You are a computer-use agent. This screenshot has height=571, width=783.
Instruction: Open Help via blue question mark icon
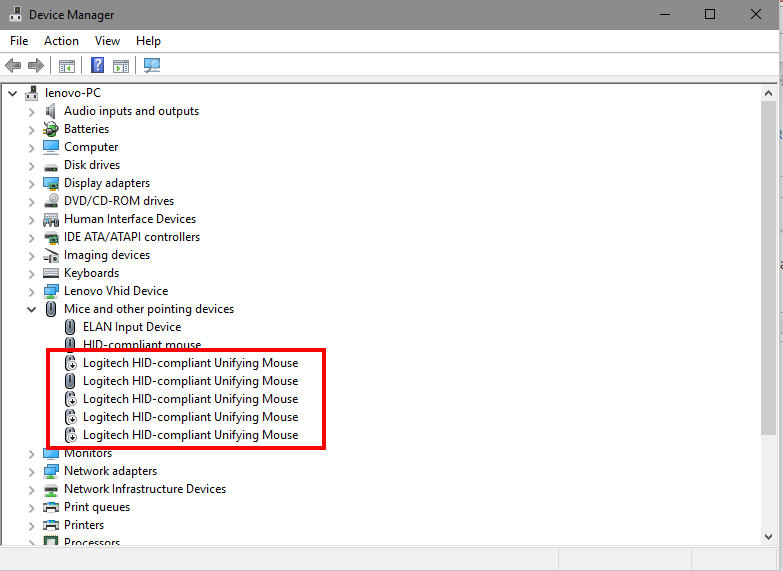click(97, 66)
